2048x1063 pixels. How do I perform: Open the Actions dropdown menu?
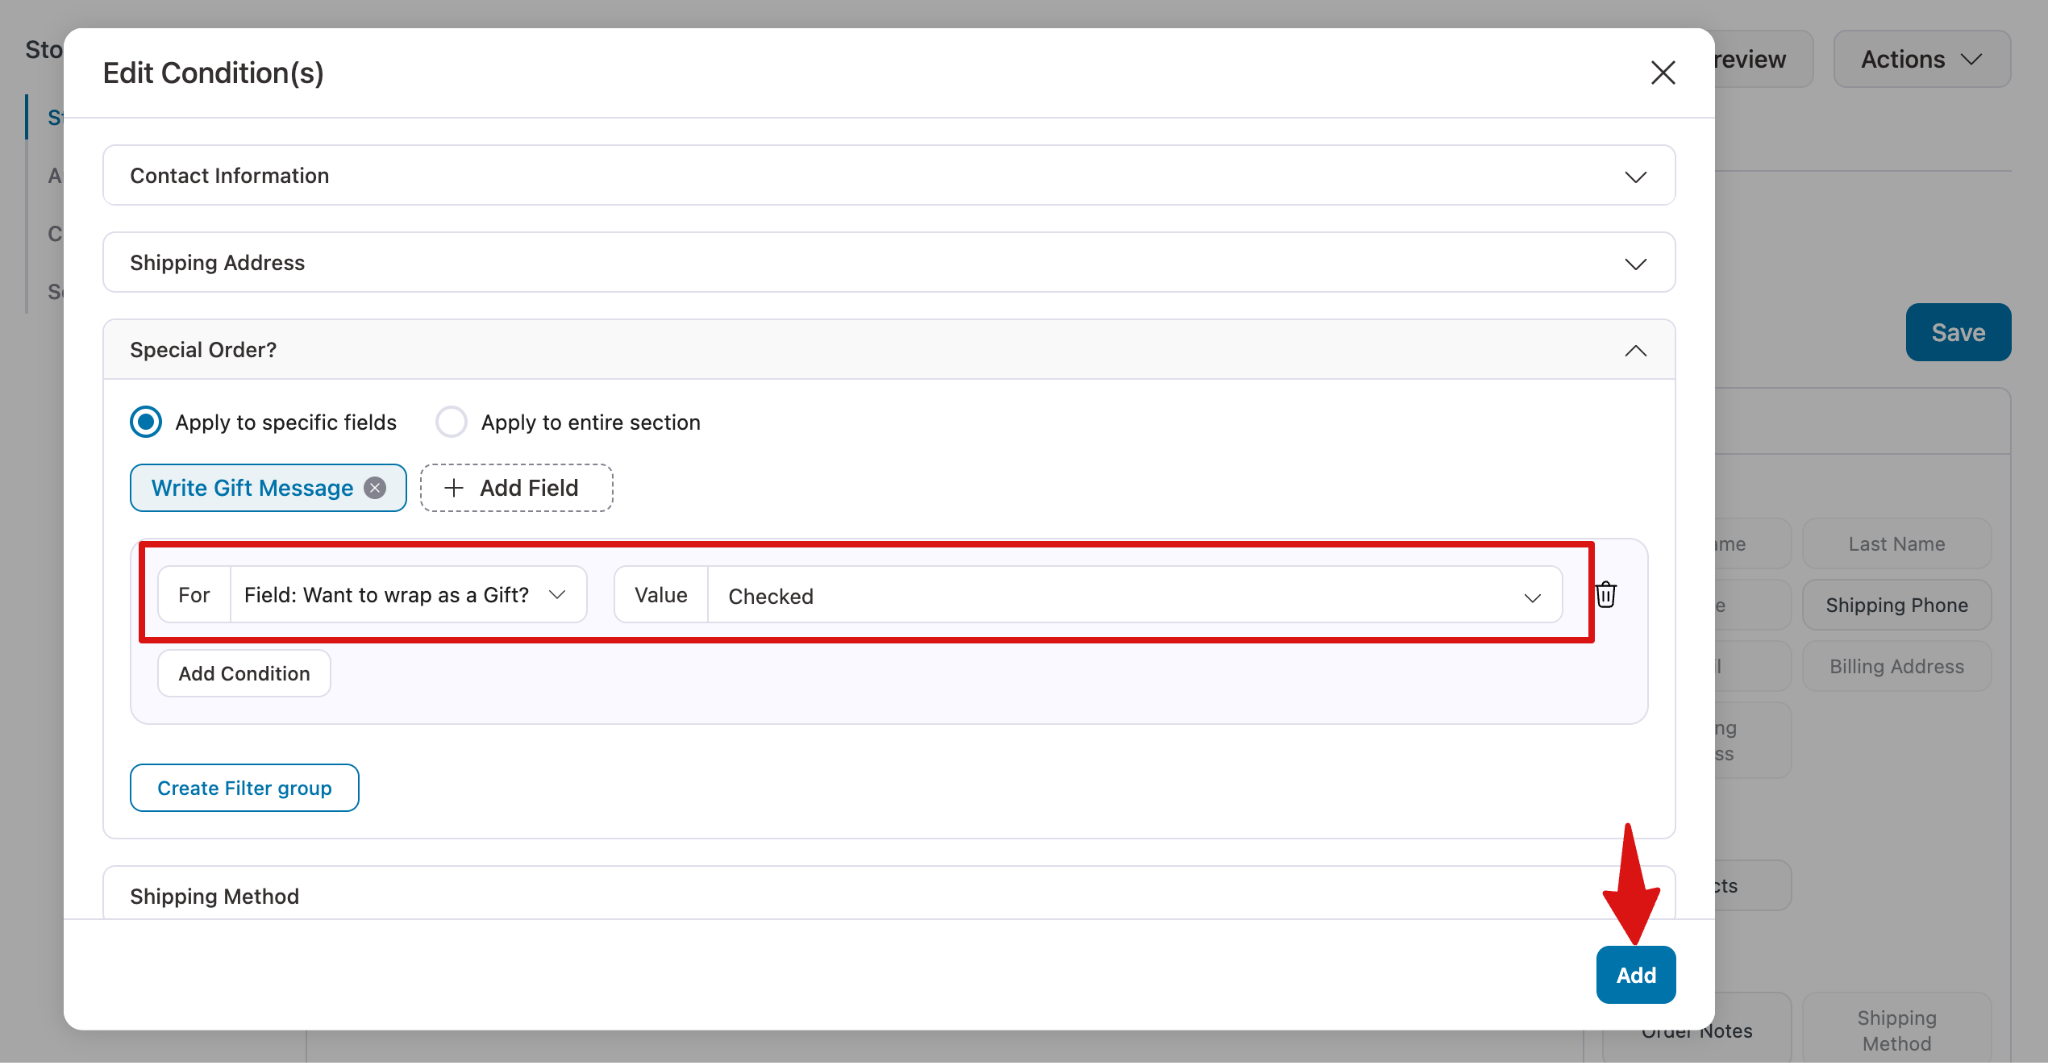pos(1920,60)
